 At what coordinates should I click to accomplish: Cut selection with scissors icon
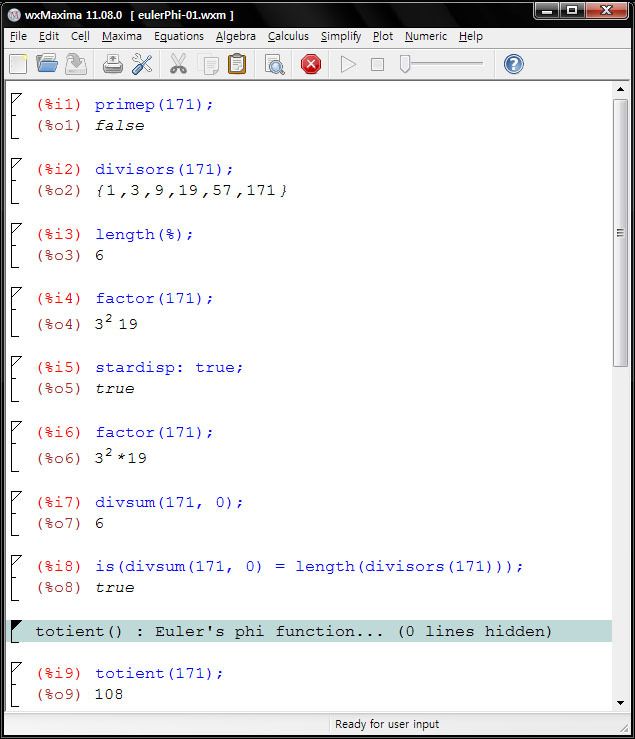178,64
